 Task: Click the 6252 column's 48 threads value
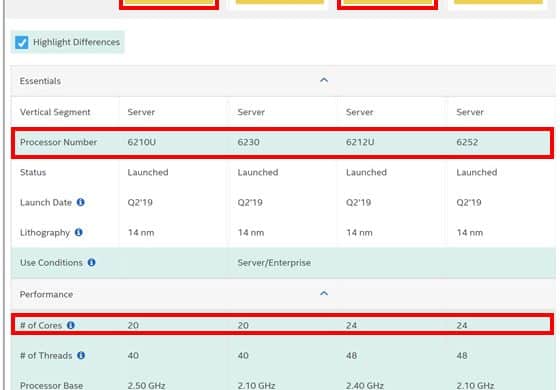point(462,356)
